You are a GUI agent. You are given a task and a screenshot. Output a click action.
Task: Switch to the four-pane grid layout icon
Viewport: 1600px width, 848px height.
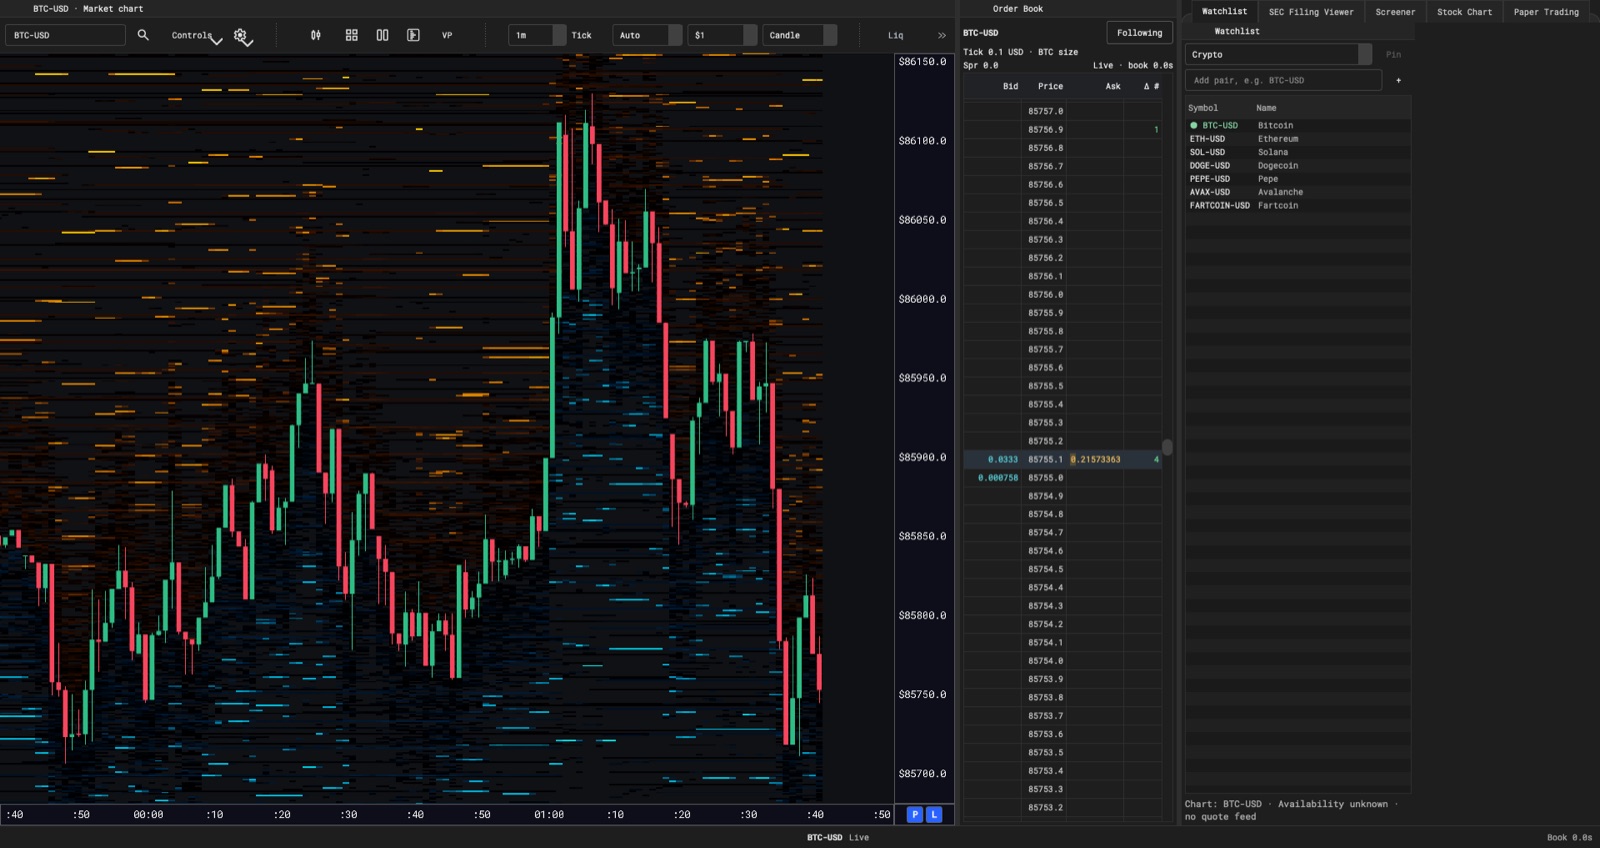[352, 35]
